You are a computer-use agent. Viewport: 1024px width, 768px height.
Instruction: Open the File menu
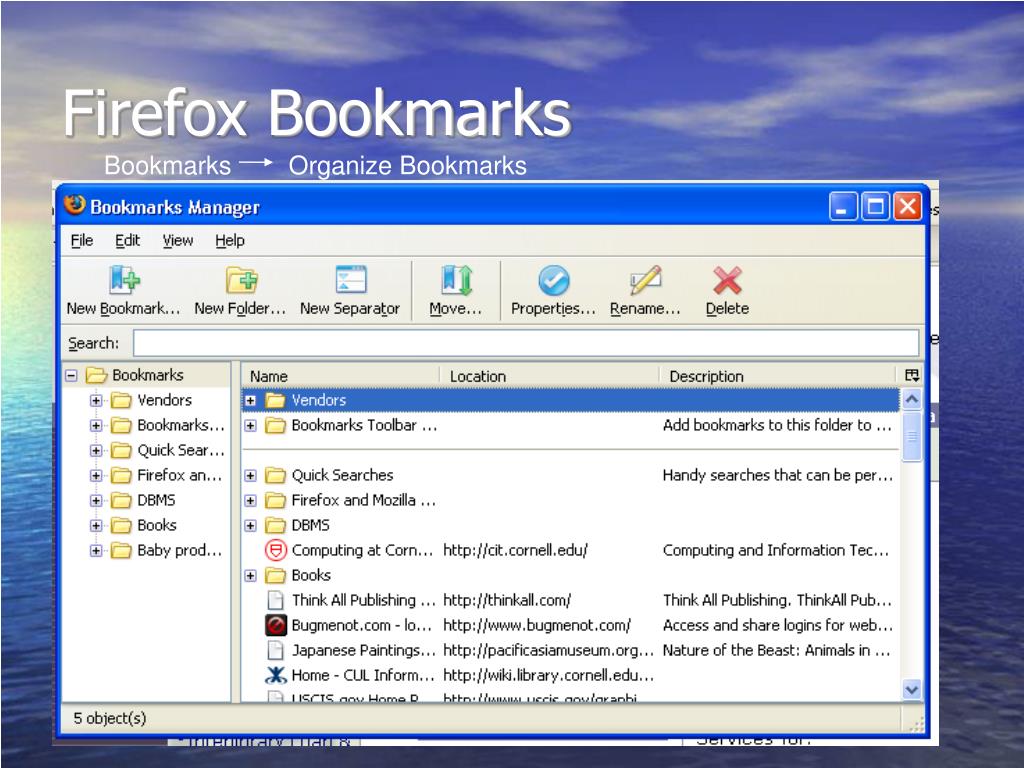point(82,240)
